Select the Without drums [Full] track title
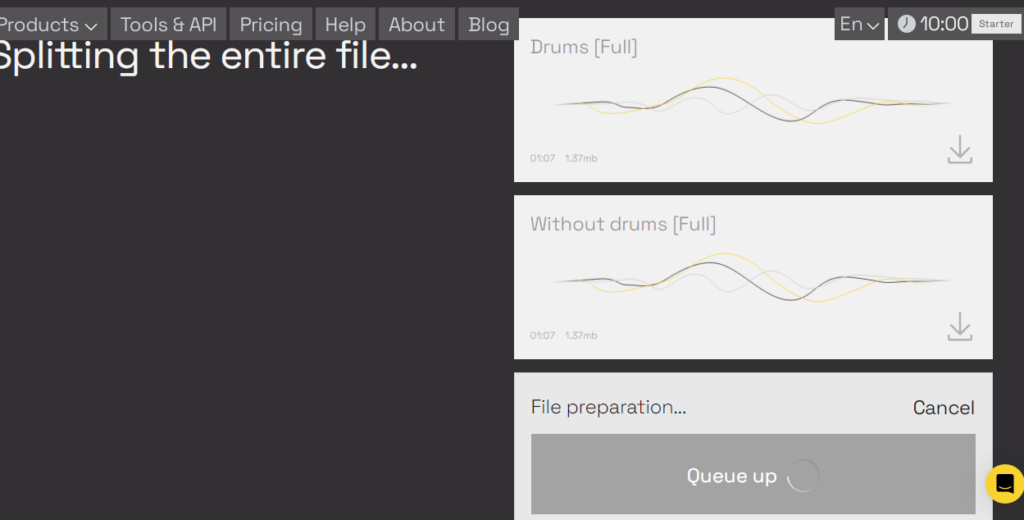 [x=622, y=224]
